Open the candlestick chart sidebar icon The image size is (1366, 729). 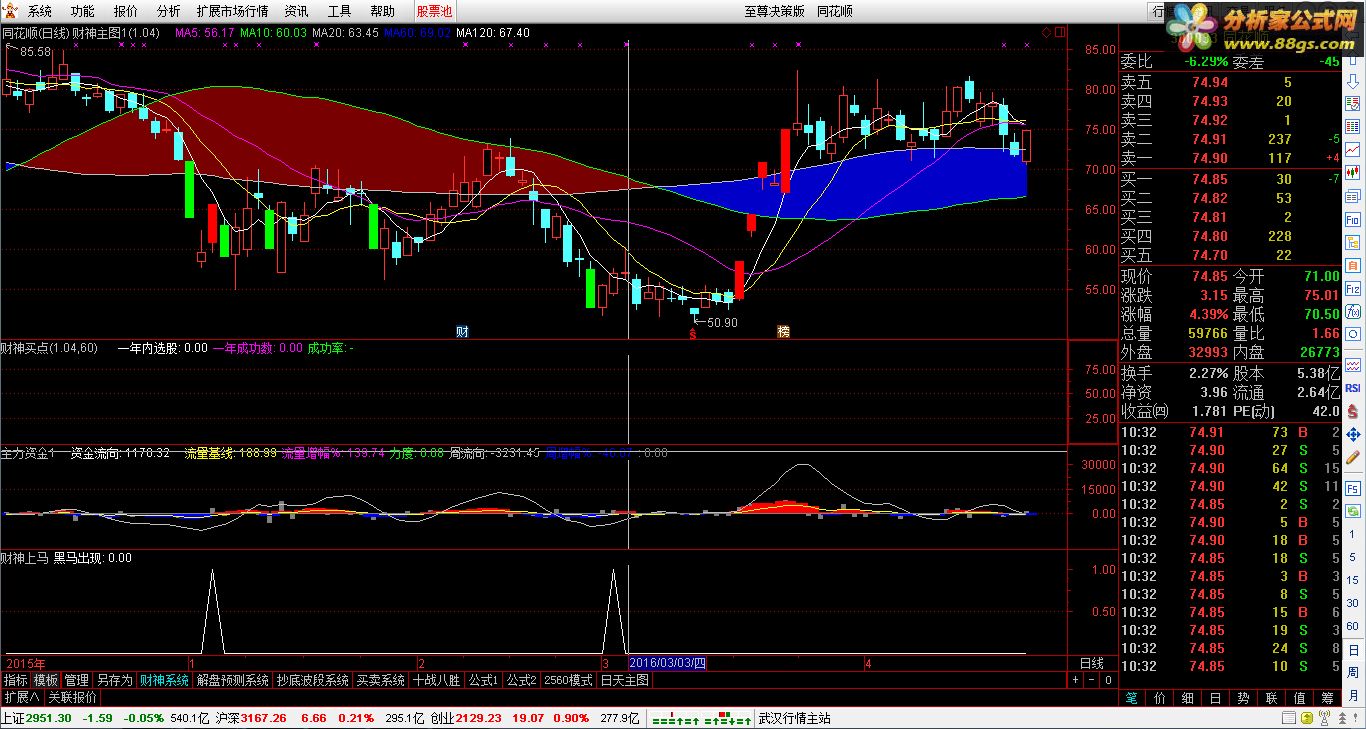coord(1352,171)
